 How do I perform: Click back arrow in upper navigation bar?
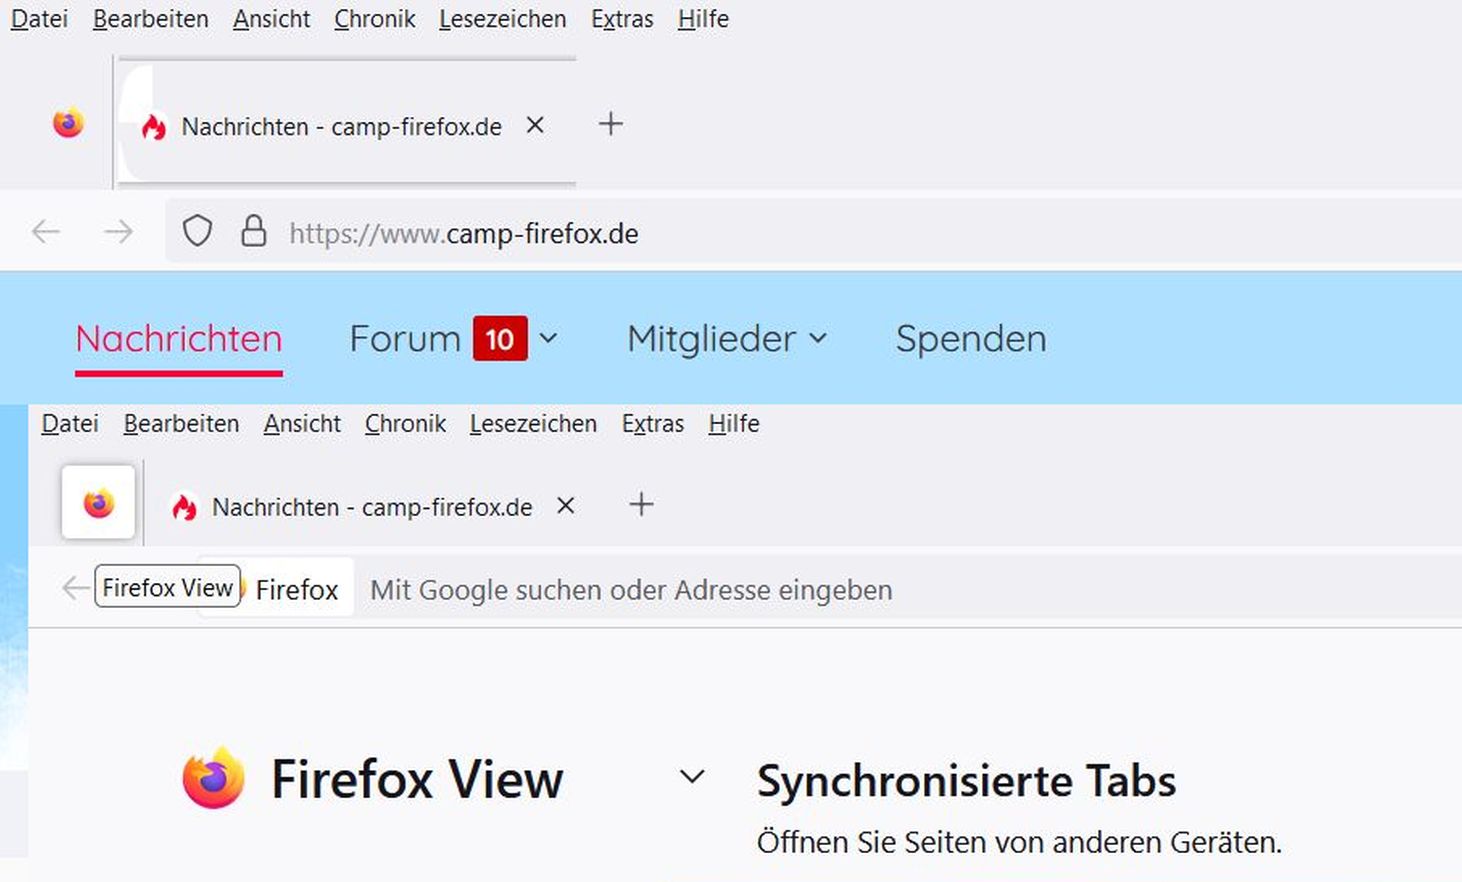[46, 232]
